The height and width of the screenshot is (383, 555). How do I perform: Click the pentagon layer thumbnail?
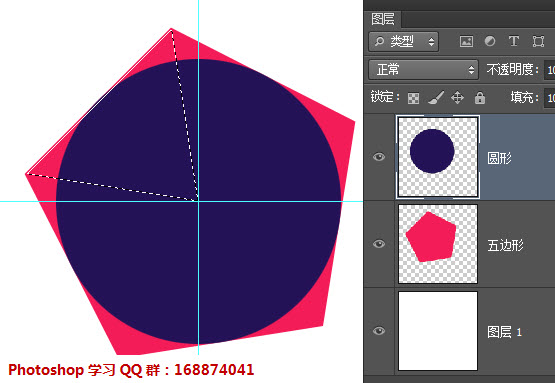[438, 244]
